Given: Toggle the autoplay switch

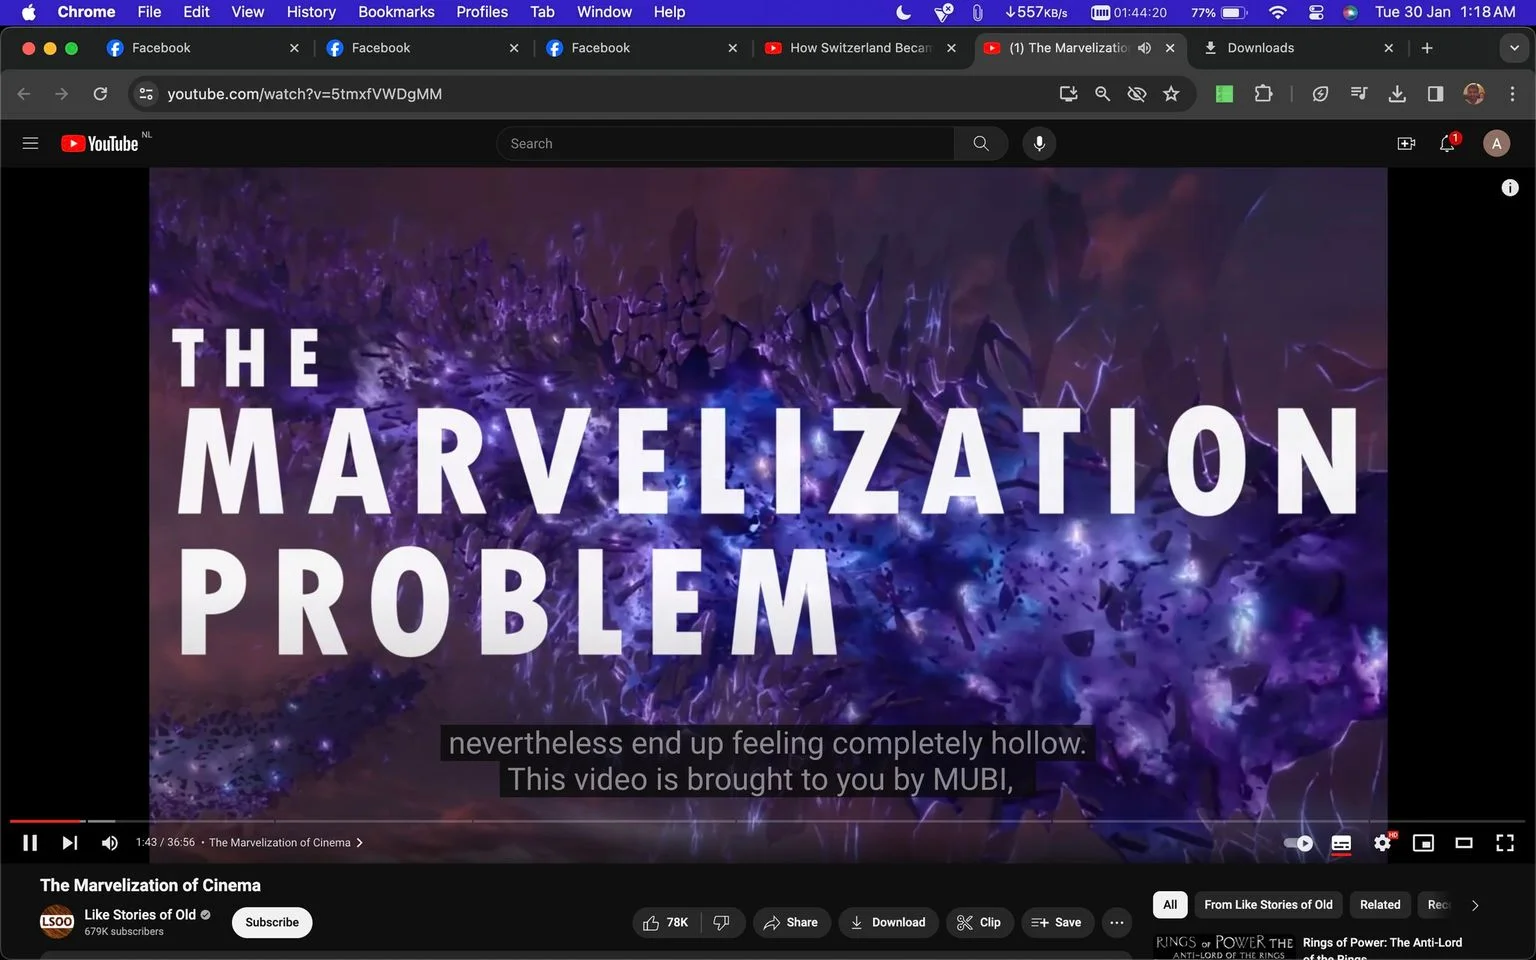Looking at the screenshot, I should point(1298,843).
